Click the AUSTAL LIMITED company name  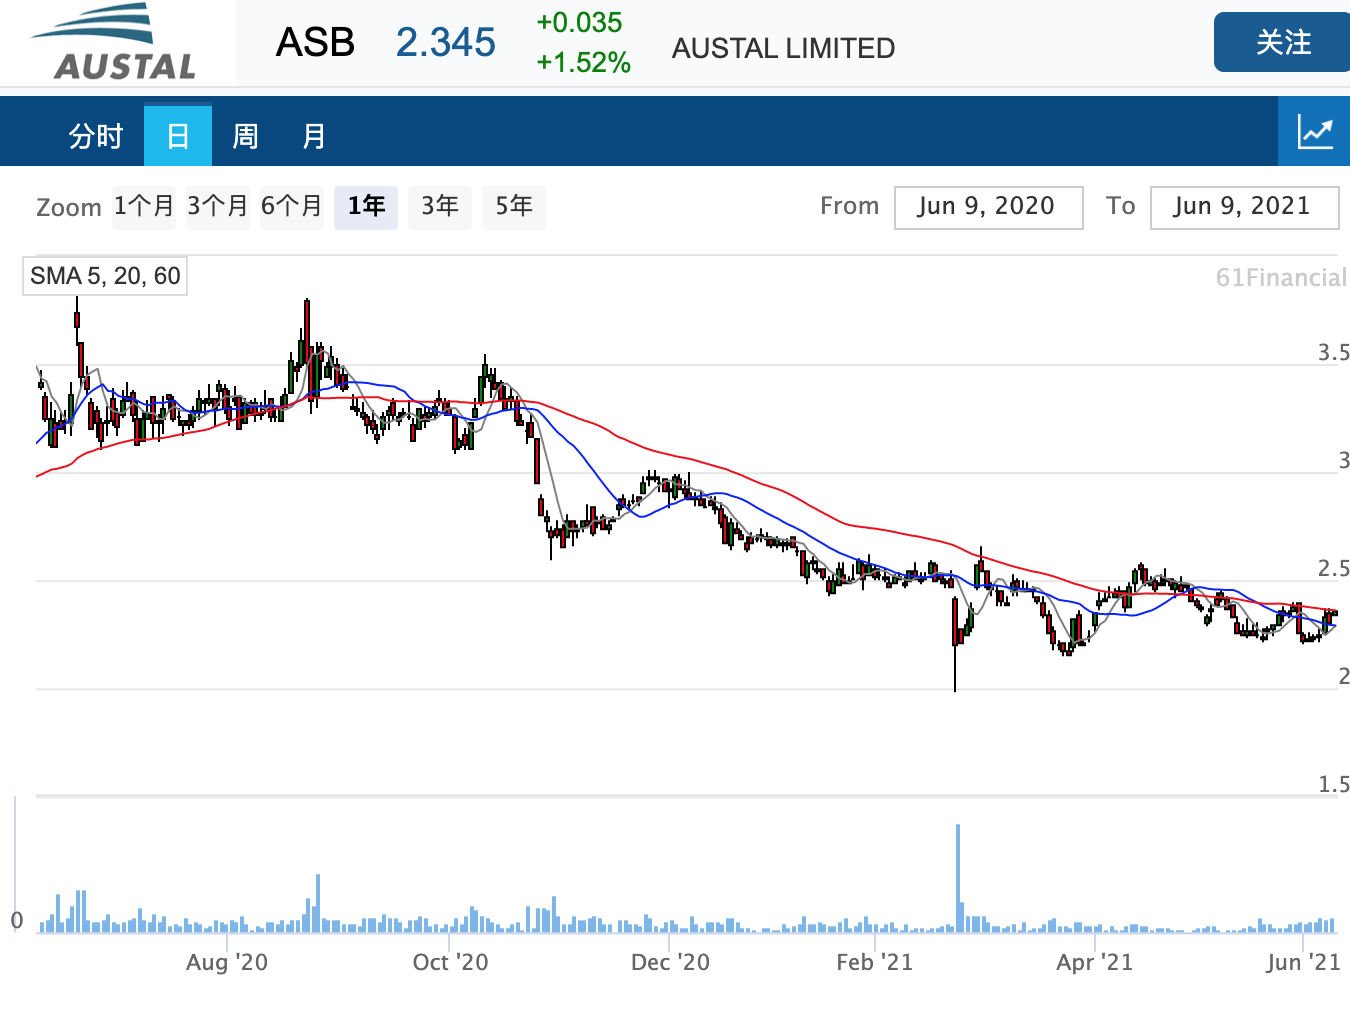click(x=783, y=48)
